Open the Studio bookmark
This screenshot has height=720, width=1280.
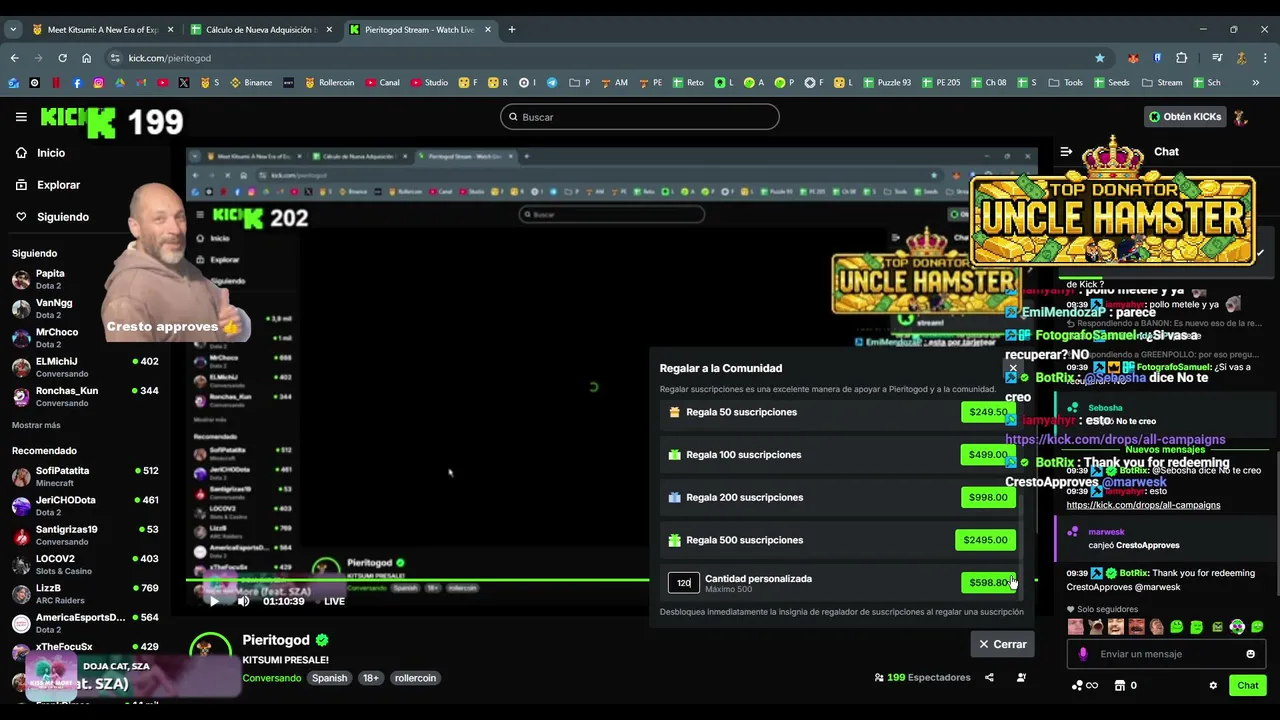[x=429, y=83]
